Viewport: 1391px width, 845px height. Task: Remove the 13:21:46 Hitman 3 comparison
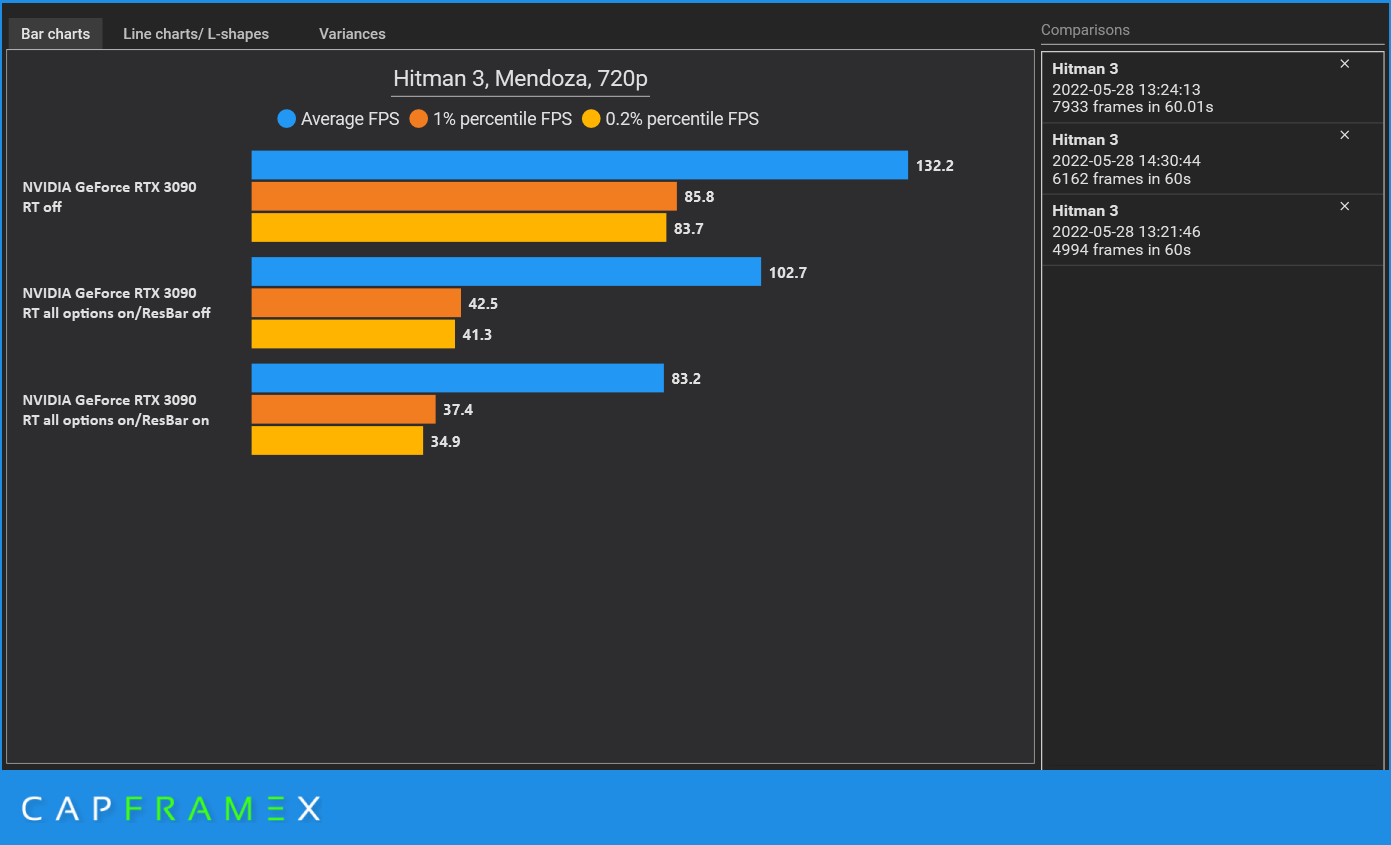1344,206
